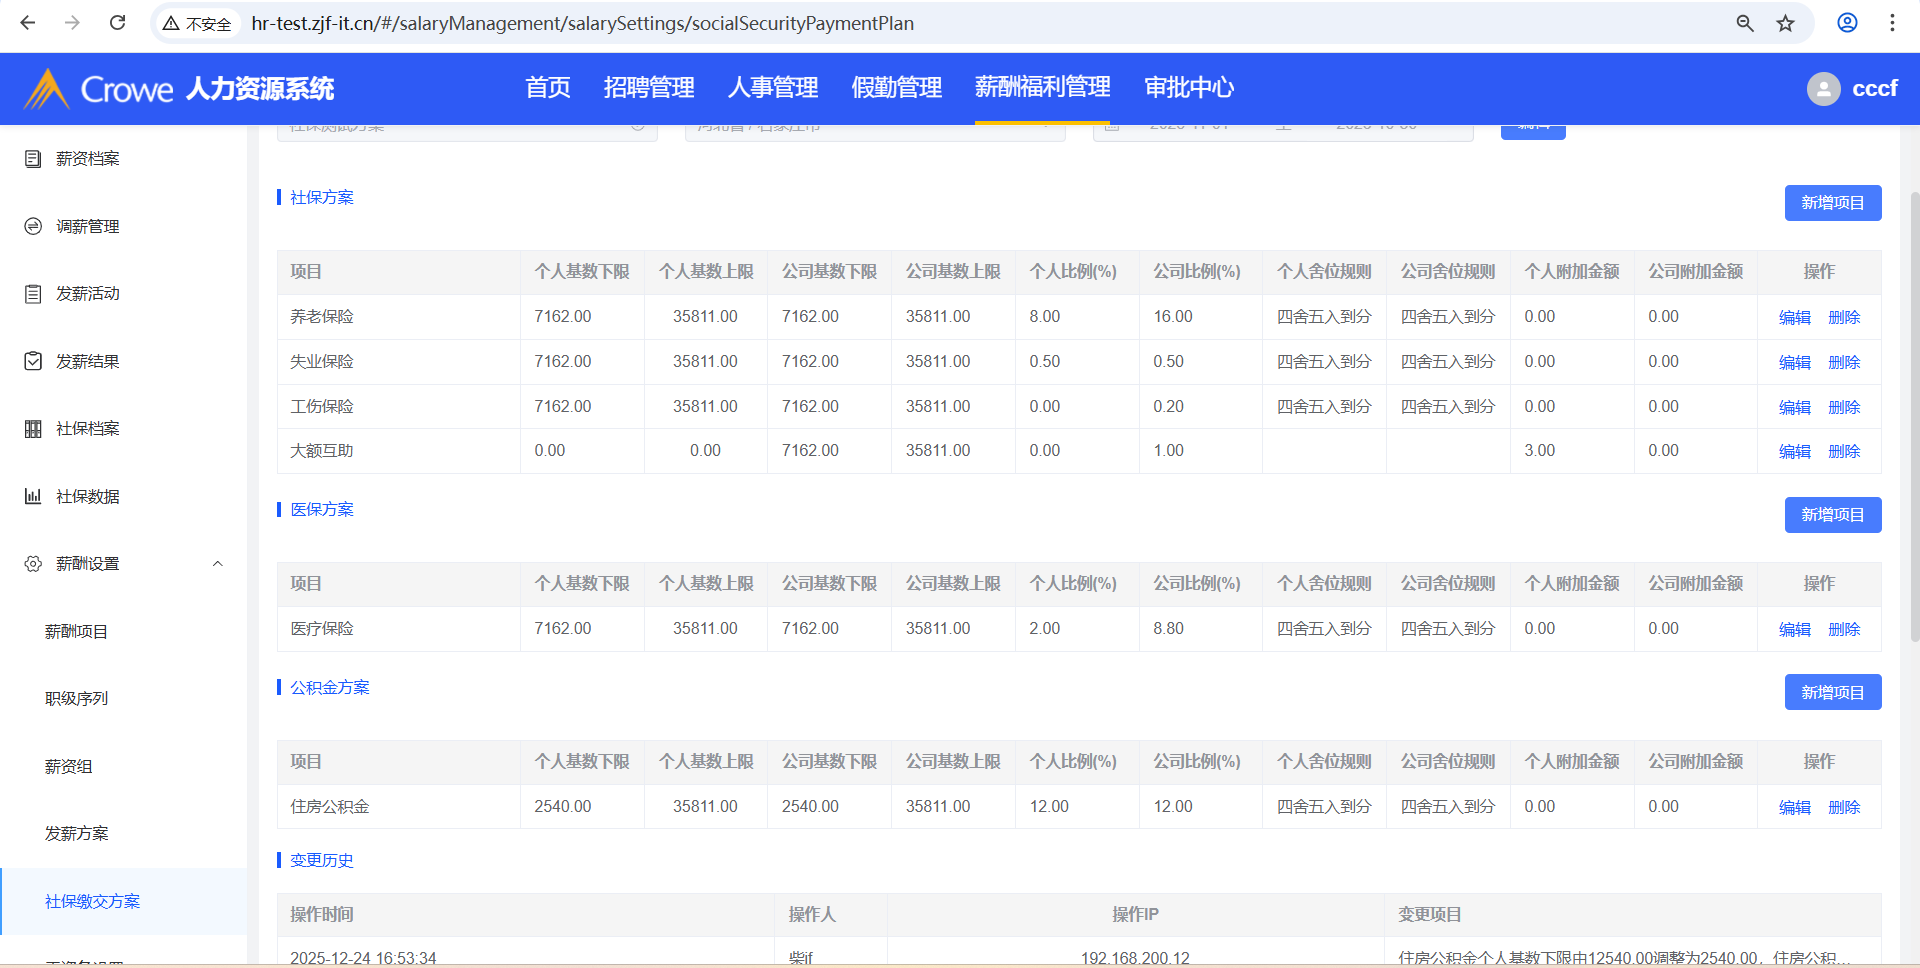Edit the 养老保险 row
1920x968 pixels.
[1794, 317]
